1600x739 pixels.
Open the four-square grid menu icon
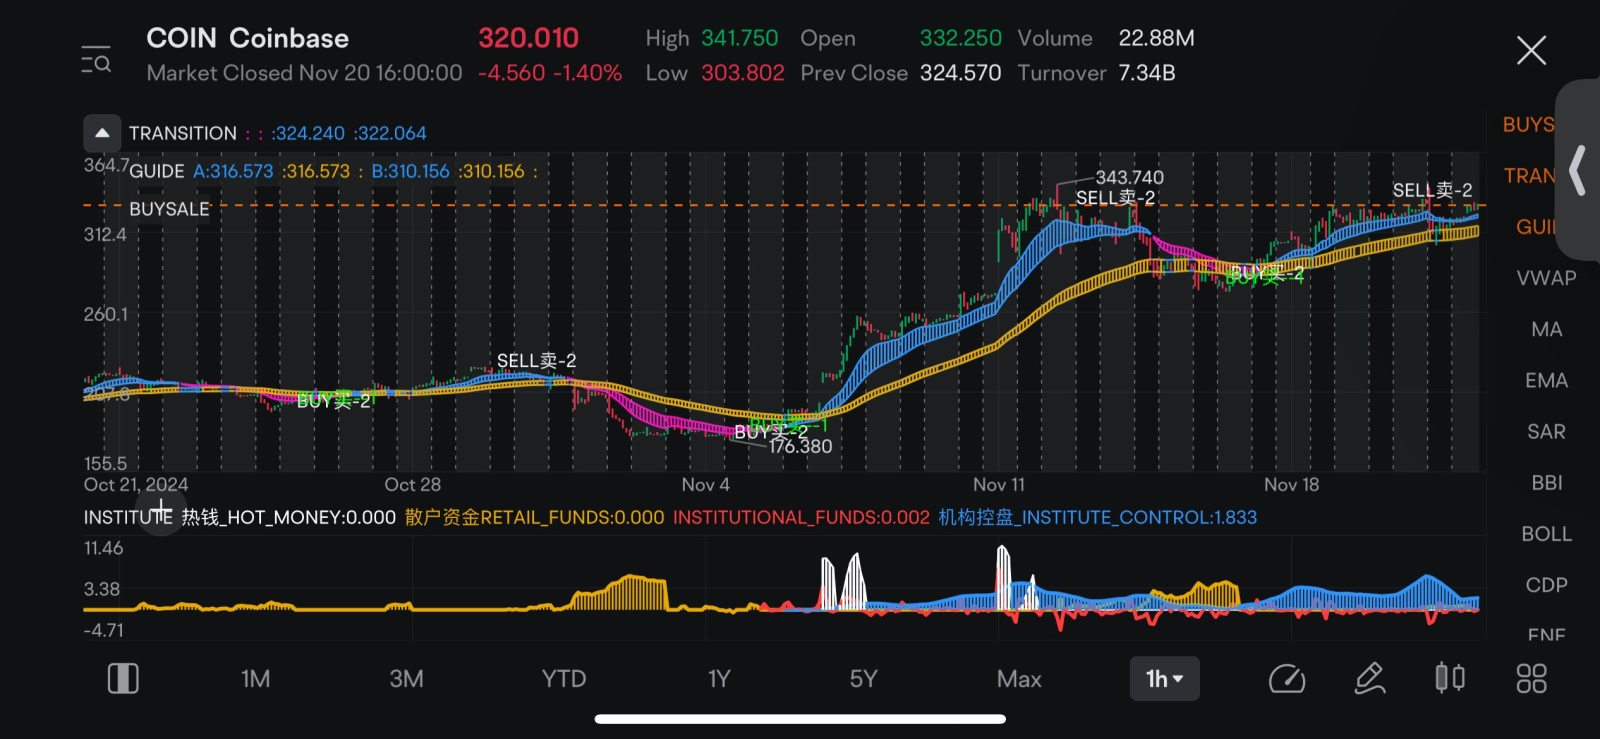(x=1531, y=678)
